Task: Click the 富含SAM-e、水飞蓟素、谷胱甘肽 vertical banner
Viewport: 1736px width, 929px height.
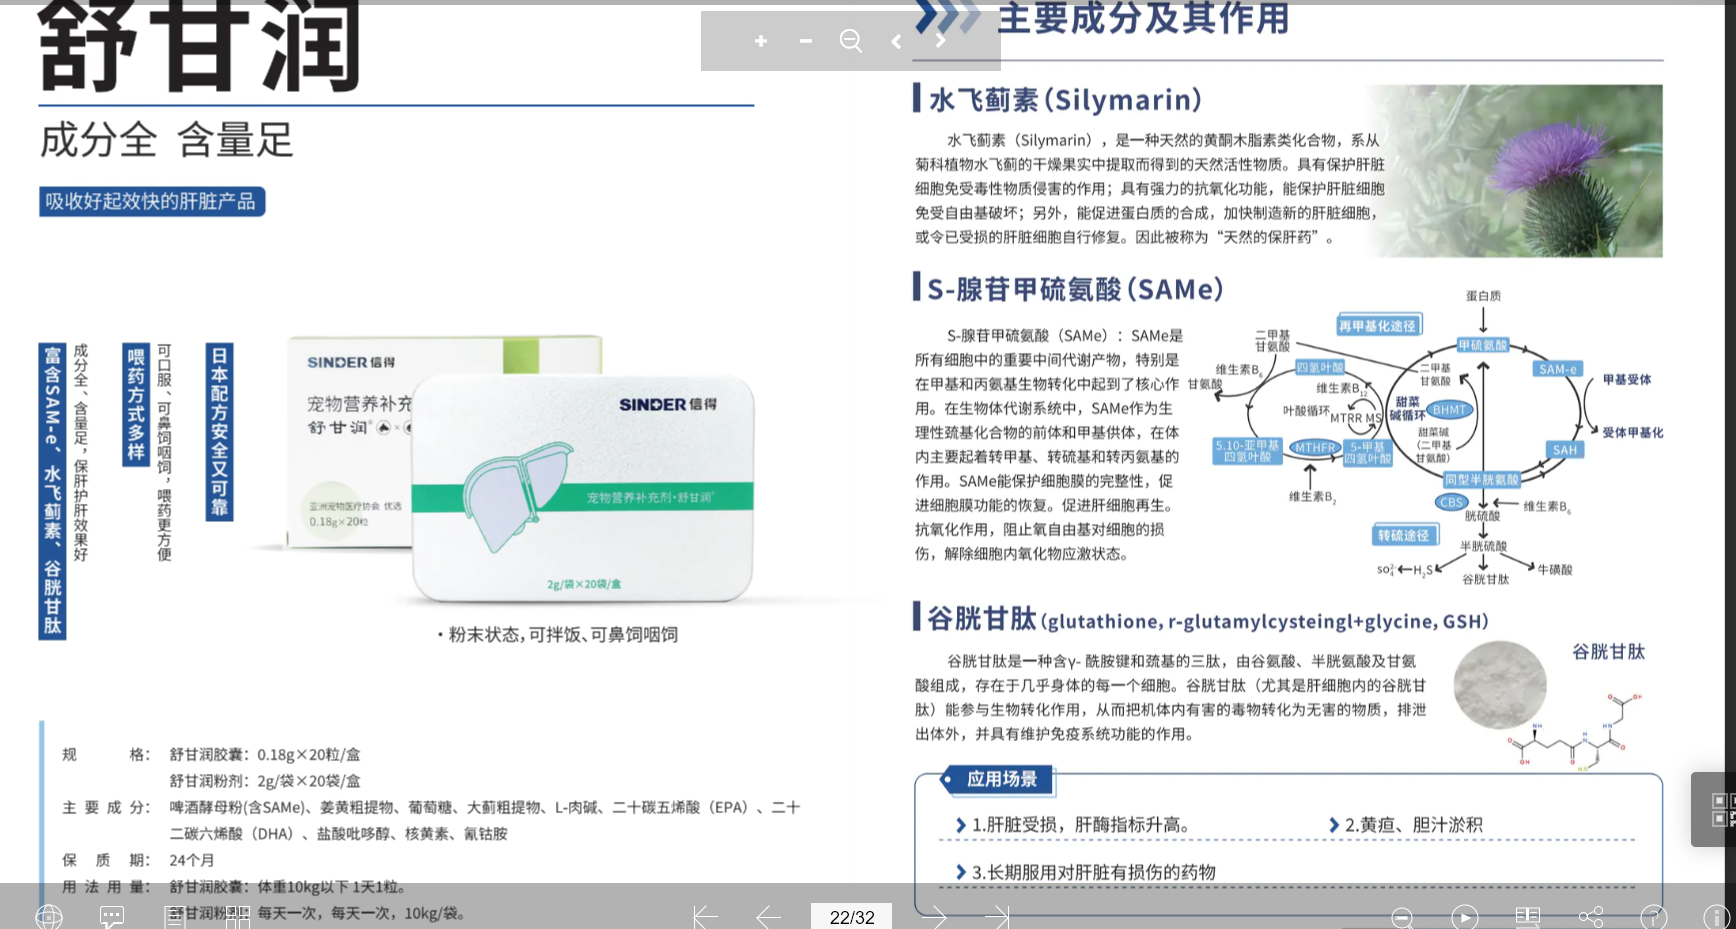Action: coord(52,491)
